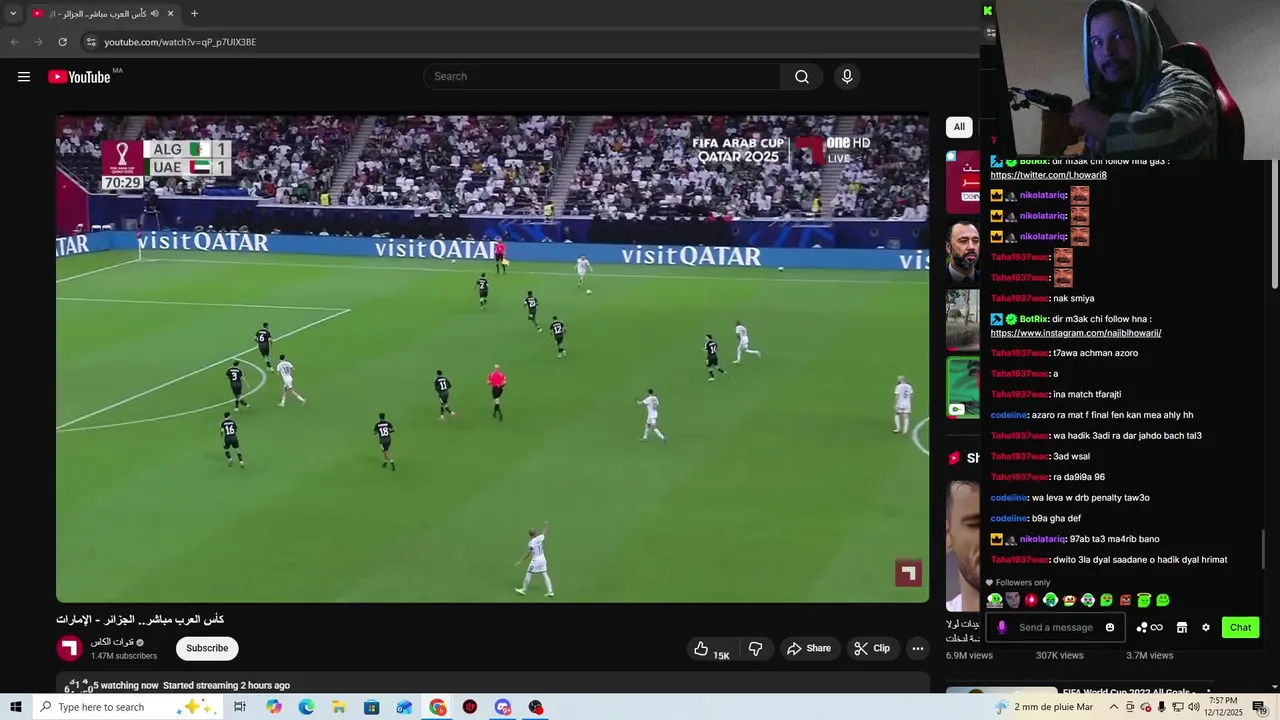Viewport: 1280px width, 720px height.
Task: Switch to Chrome on the taskbar
Action: point(438,707)
